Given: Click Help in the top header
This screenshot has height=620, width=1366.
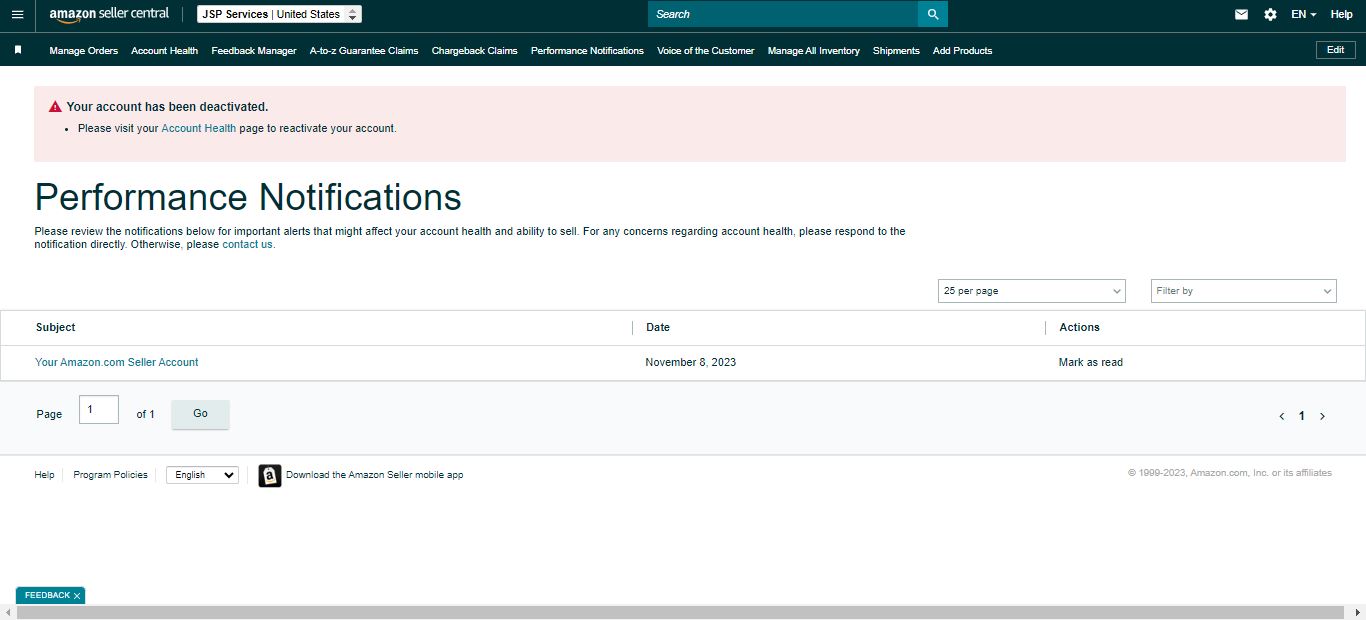Looking at the screenshot, I should click(x=1341, y=14).
